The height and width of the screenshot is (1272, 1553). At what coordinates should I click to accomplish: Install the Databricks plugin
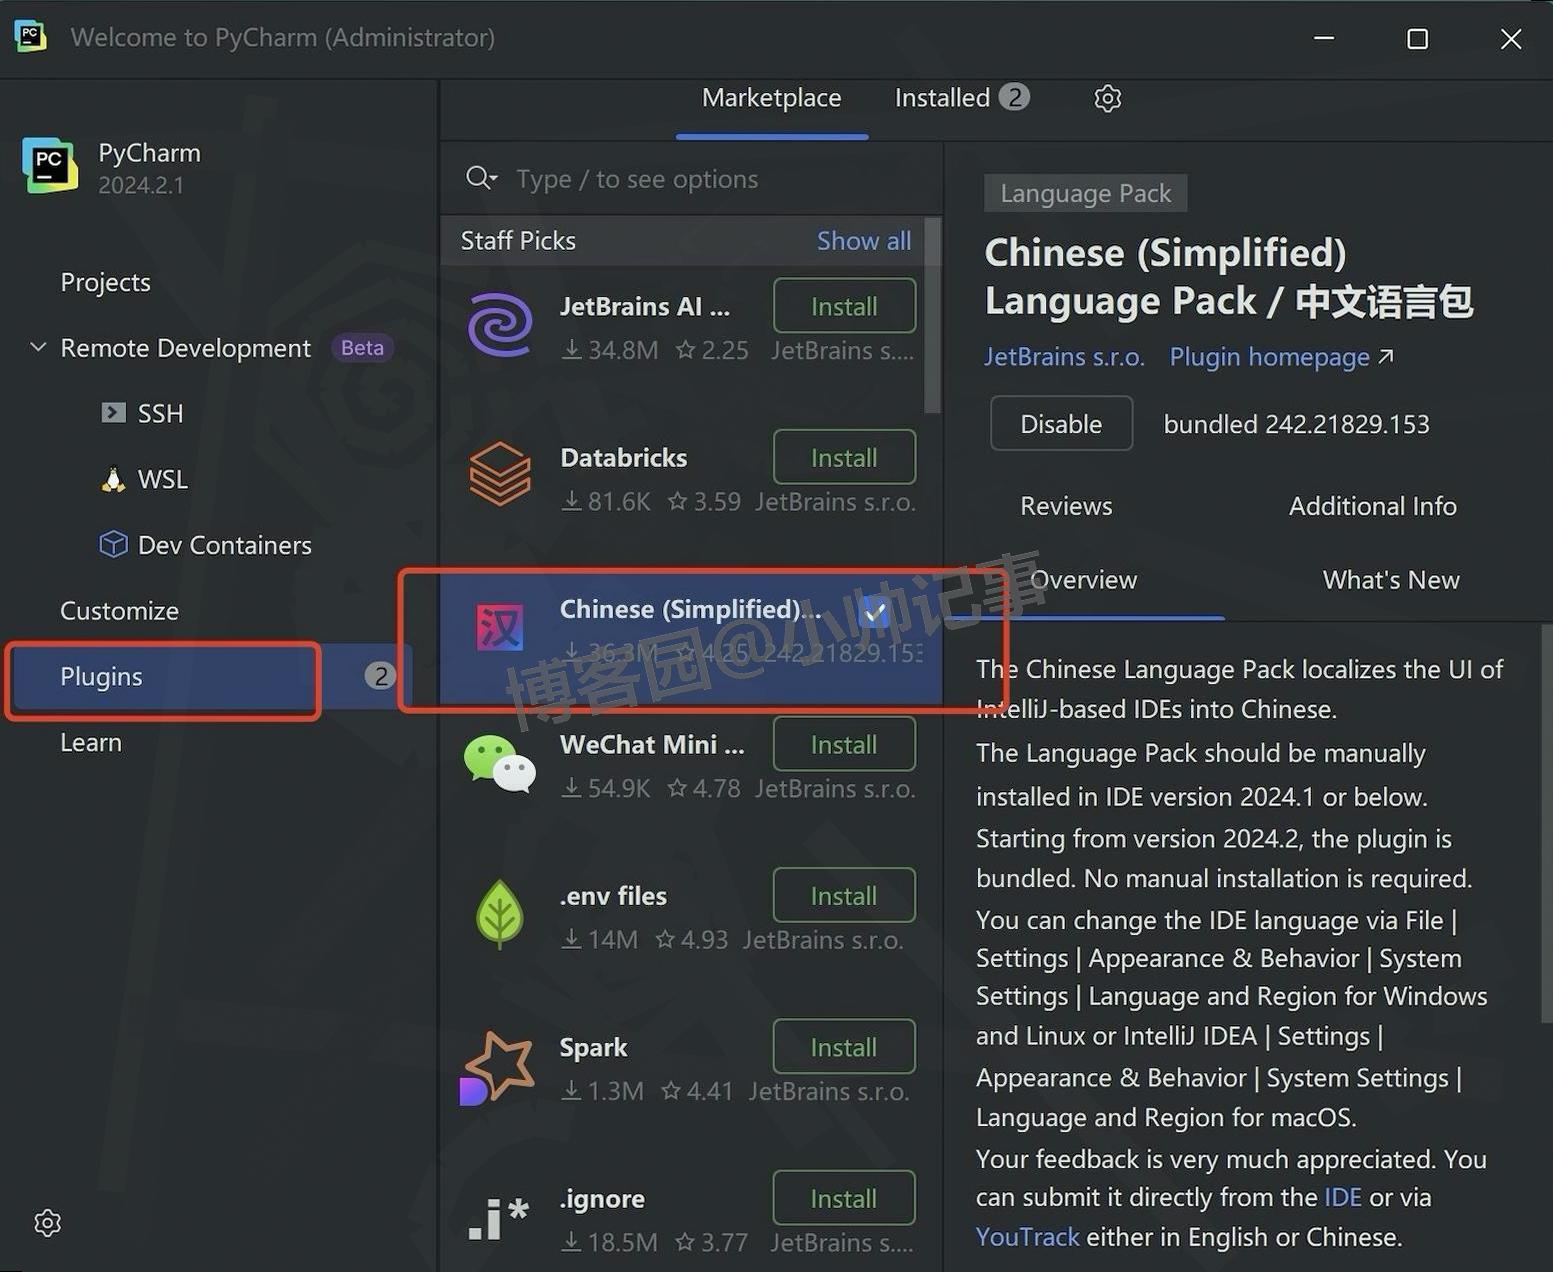pyautogui.click(x=843, y=457)
